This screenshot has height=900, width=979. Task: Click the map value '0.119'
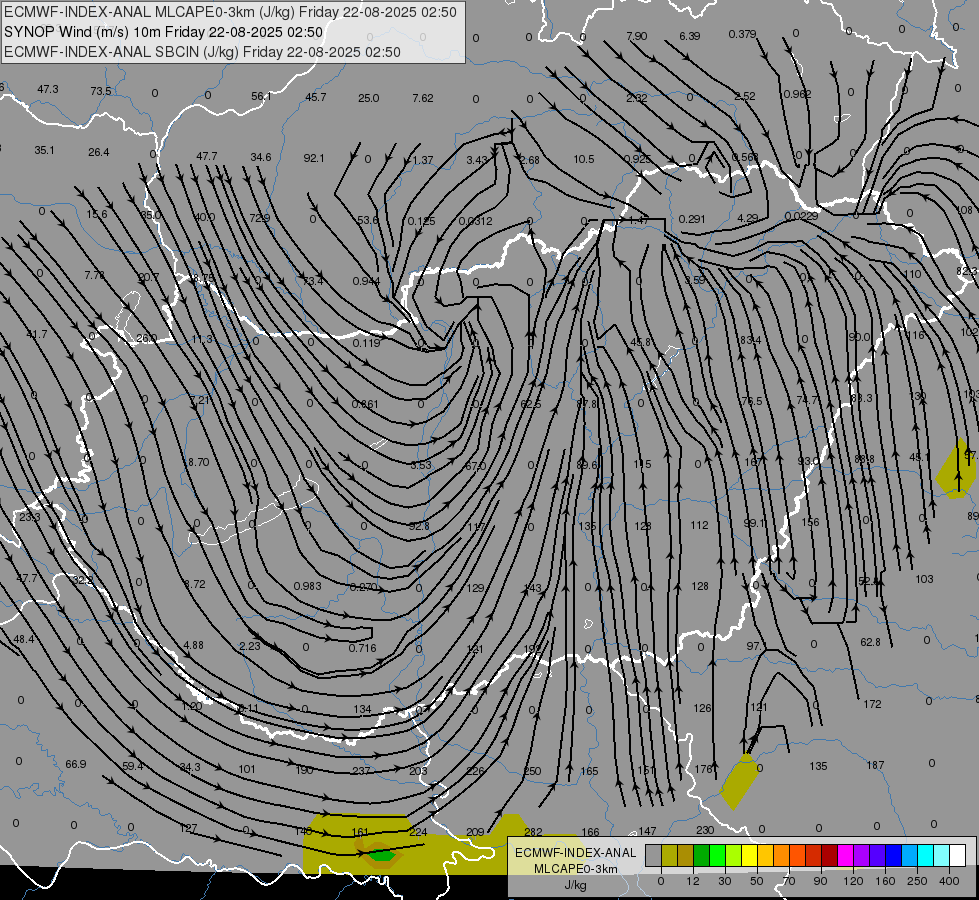click(366, 343)
